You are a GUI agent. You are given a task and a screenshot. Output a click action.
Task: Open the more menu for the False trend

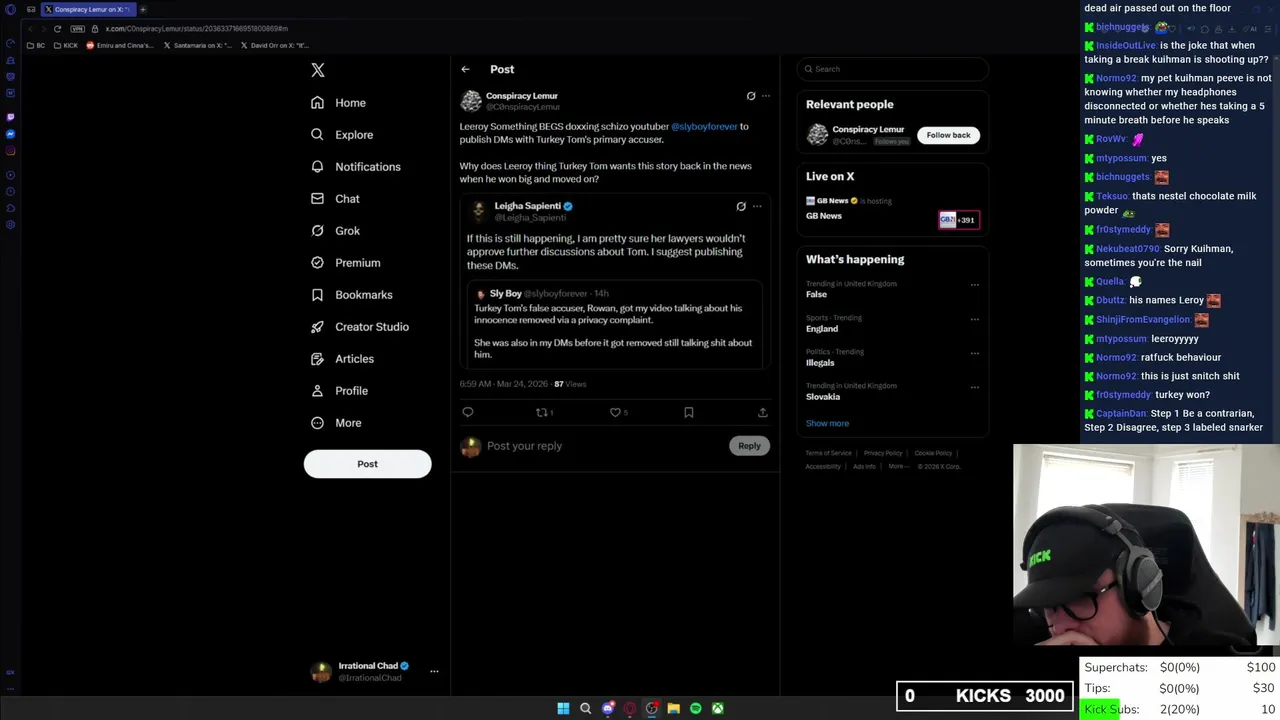(x=974, y=285)
